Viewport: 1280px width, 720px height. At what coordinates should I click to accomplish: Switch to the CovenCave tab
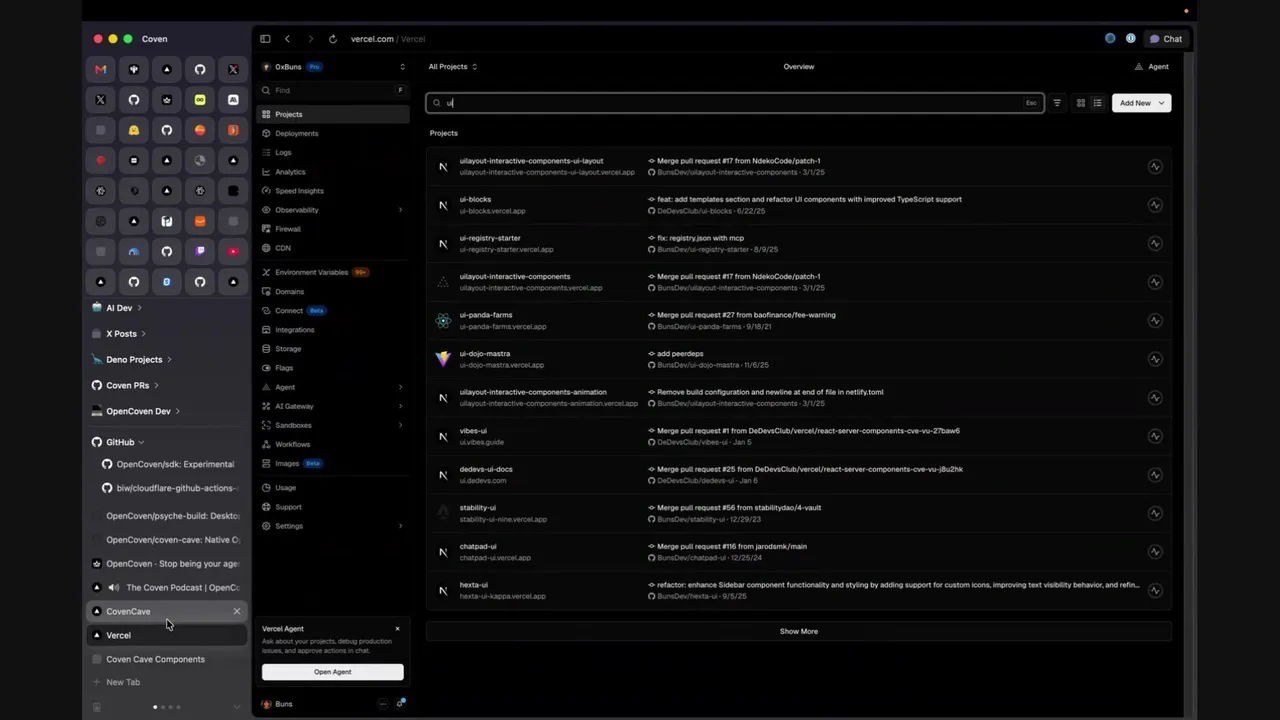click(x=167, y=611)
